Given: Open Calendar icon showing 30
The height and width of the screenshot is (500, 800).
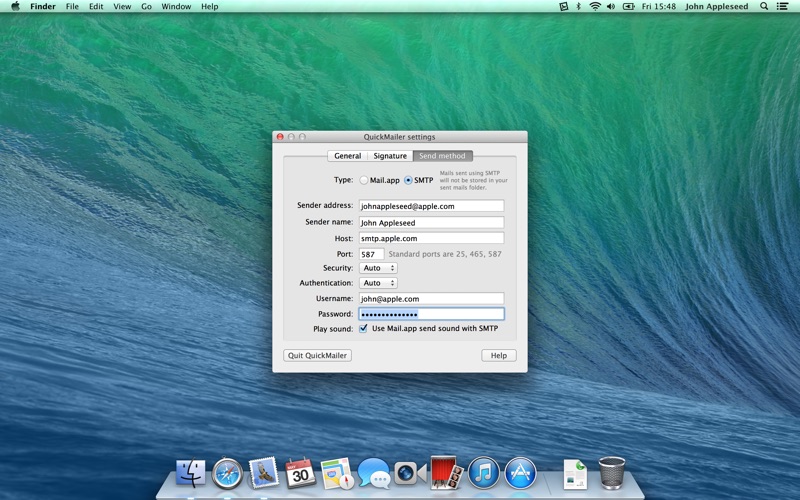Looking at the screenshot, I should [x=300, y=472].
